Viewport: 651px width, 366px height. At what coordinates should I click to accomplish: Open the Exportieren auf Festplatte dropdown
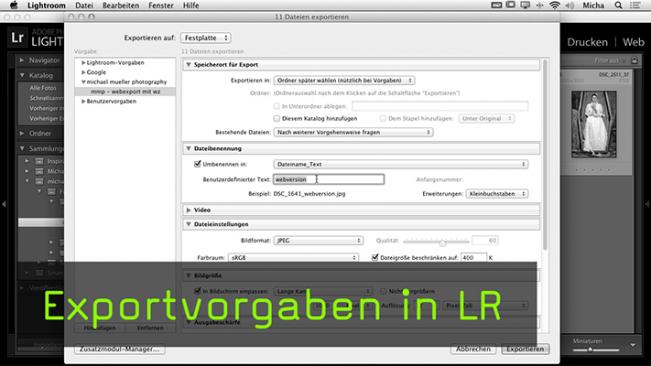coord(206,38)
